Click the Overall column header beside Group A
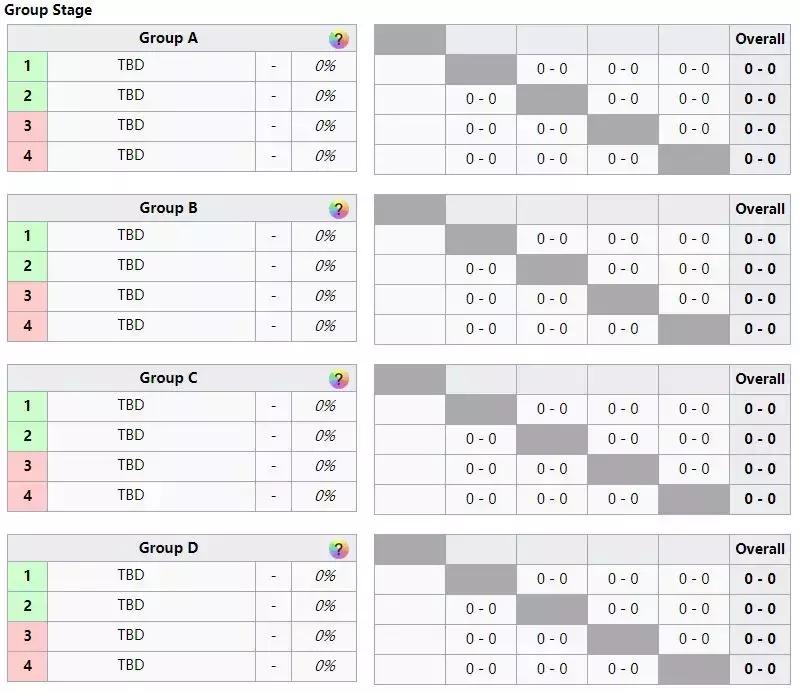The width and height of the screenshot is (801, 693). click(760, 39)
